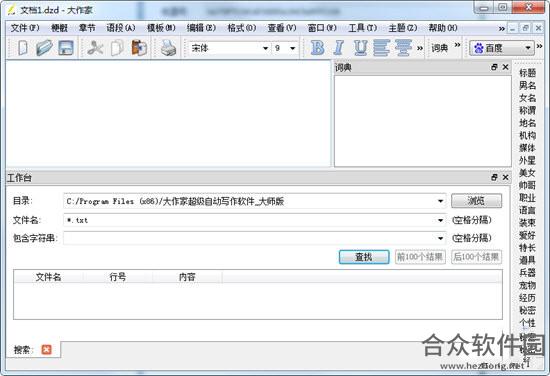550x376 pixels.
Task: Close the 词典 panel
Action: coord(505,67)
